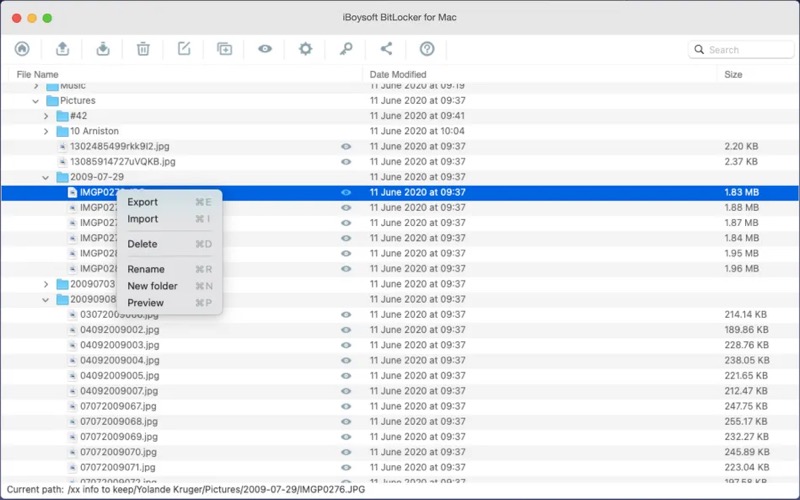Click the magnifier icon in search box
The height and width of the screenshot is (500, 800).
[699, 49]
